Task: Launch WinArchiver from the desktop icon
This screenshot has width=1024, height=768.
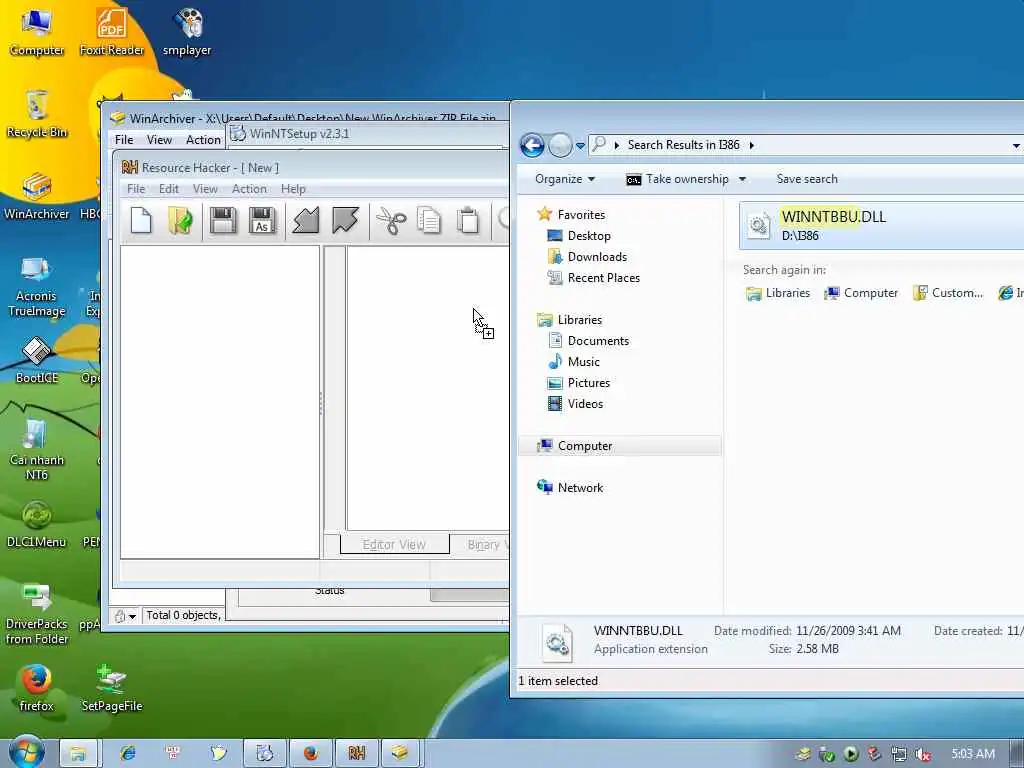Action: [37, 196]
